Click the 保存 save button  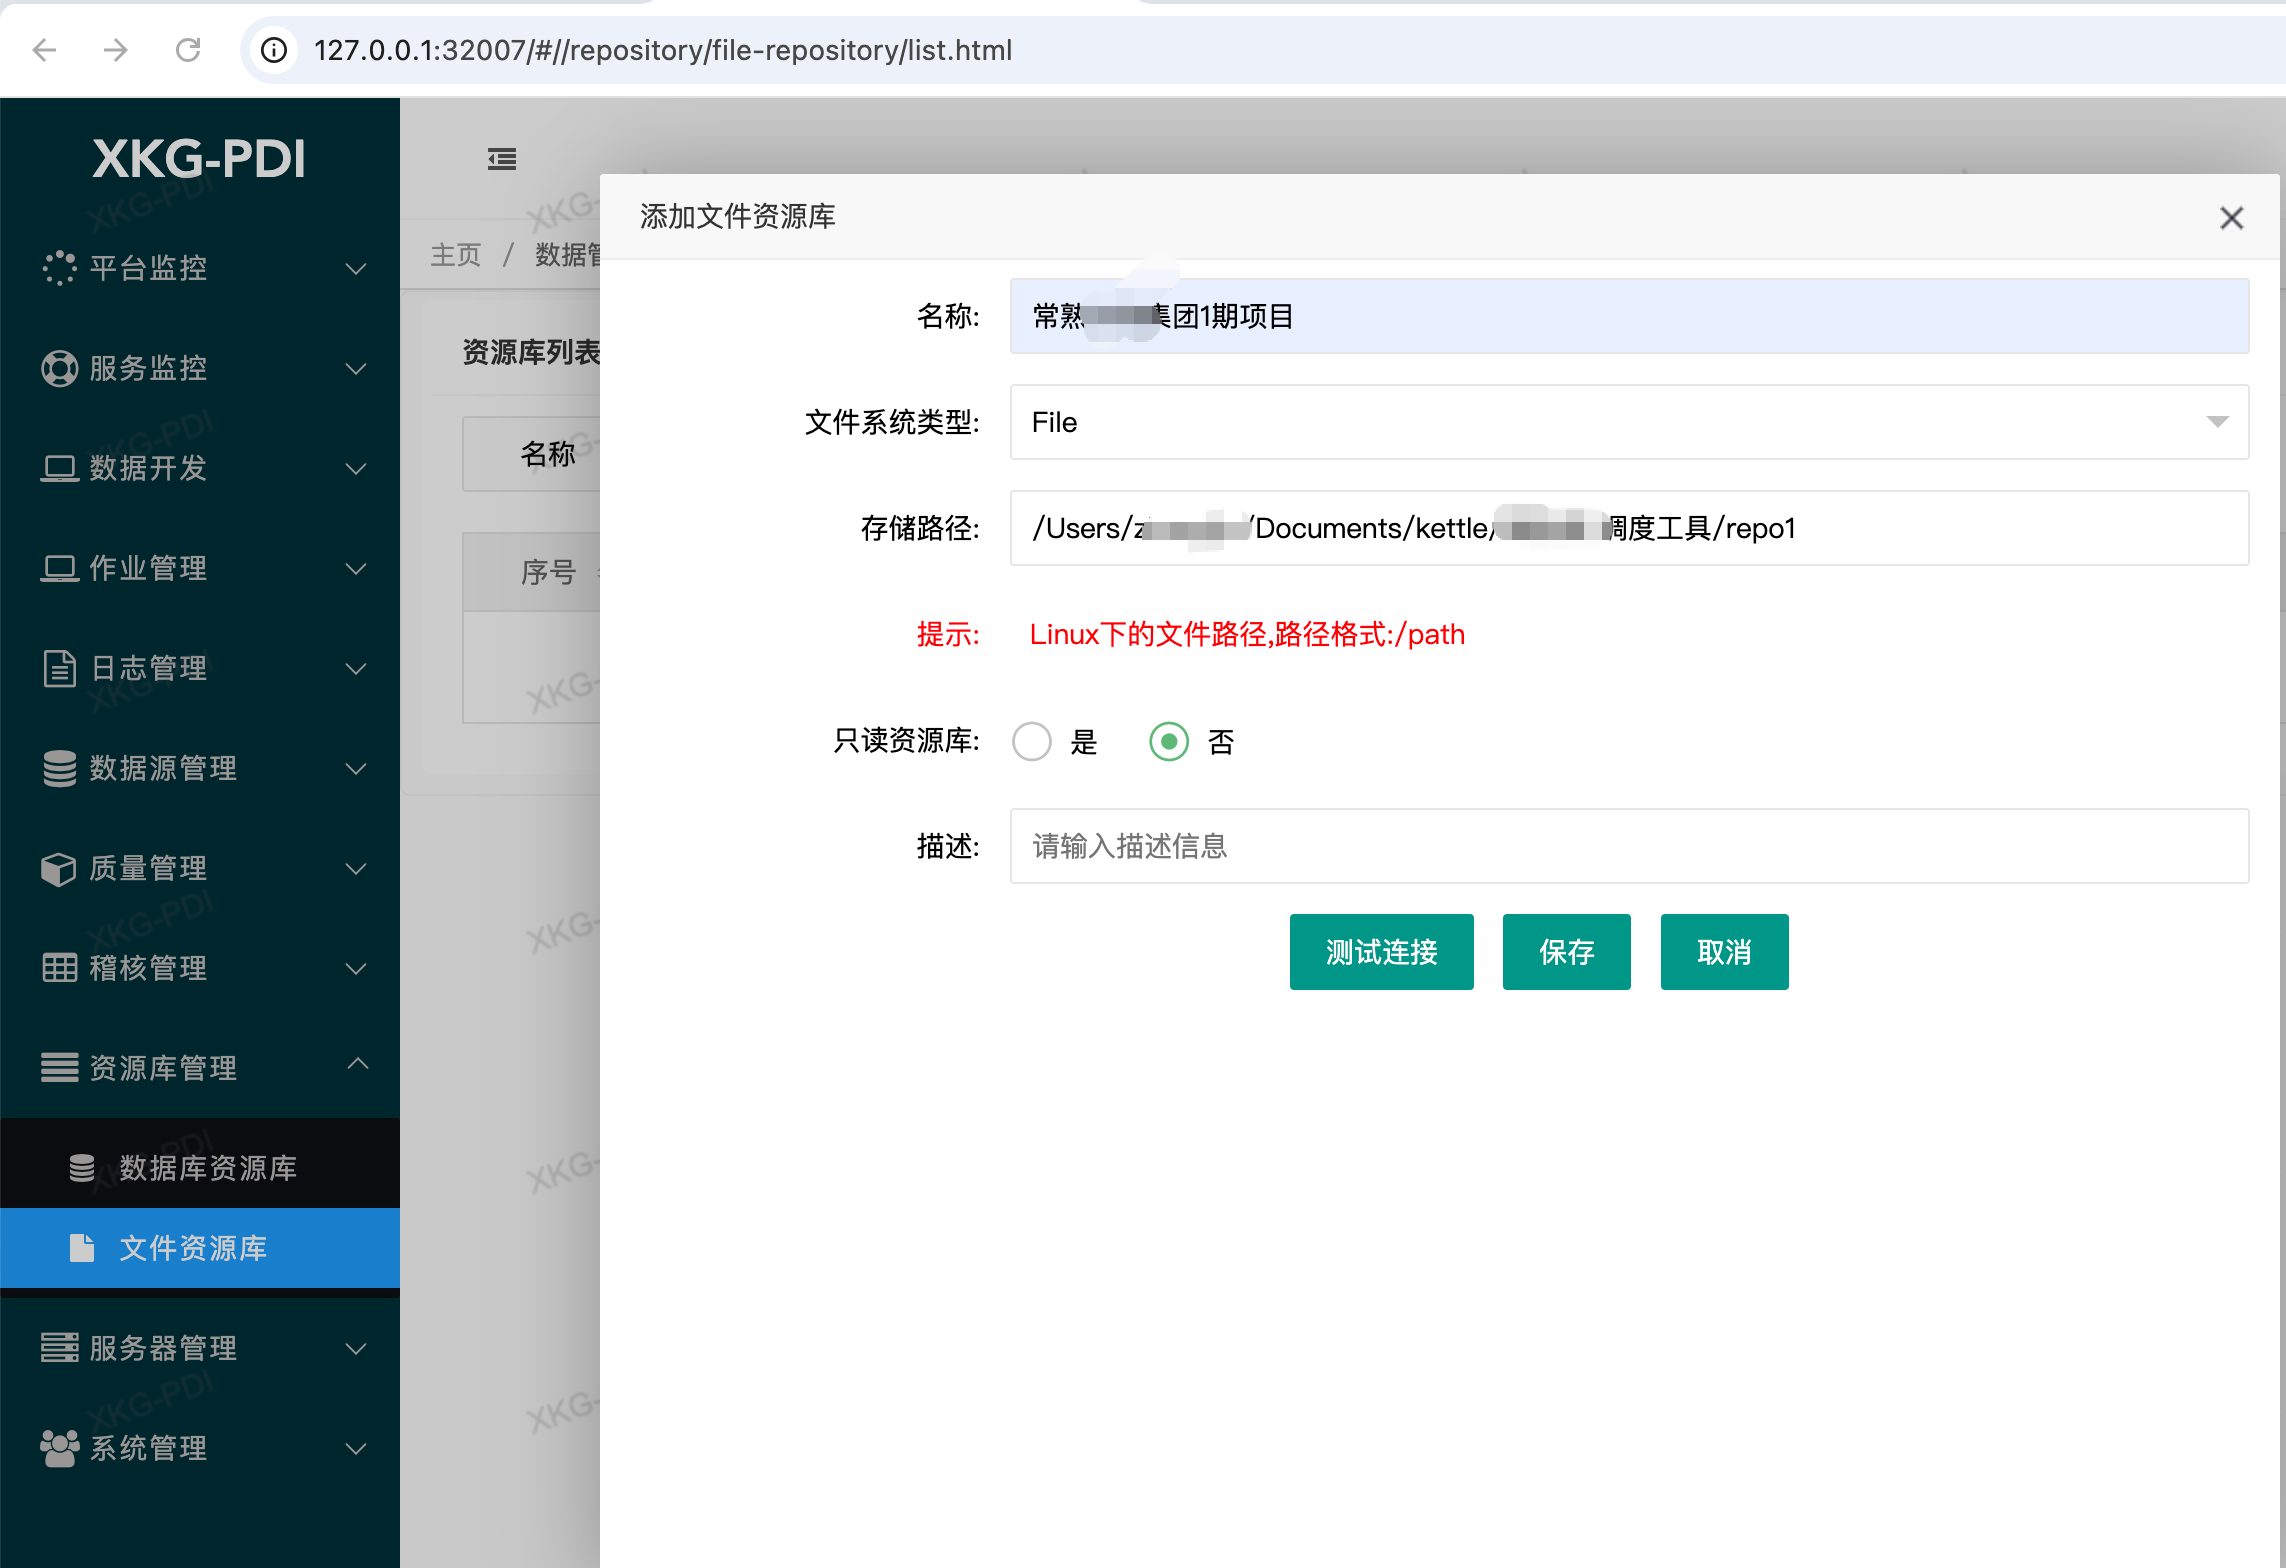click(1566, 952)
